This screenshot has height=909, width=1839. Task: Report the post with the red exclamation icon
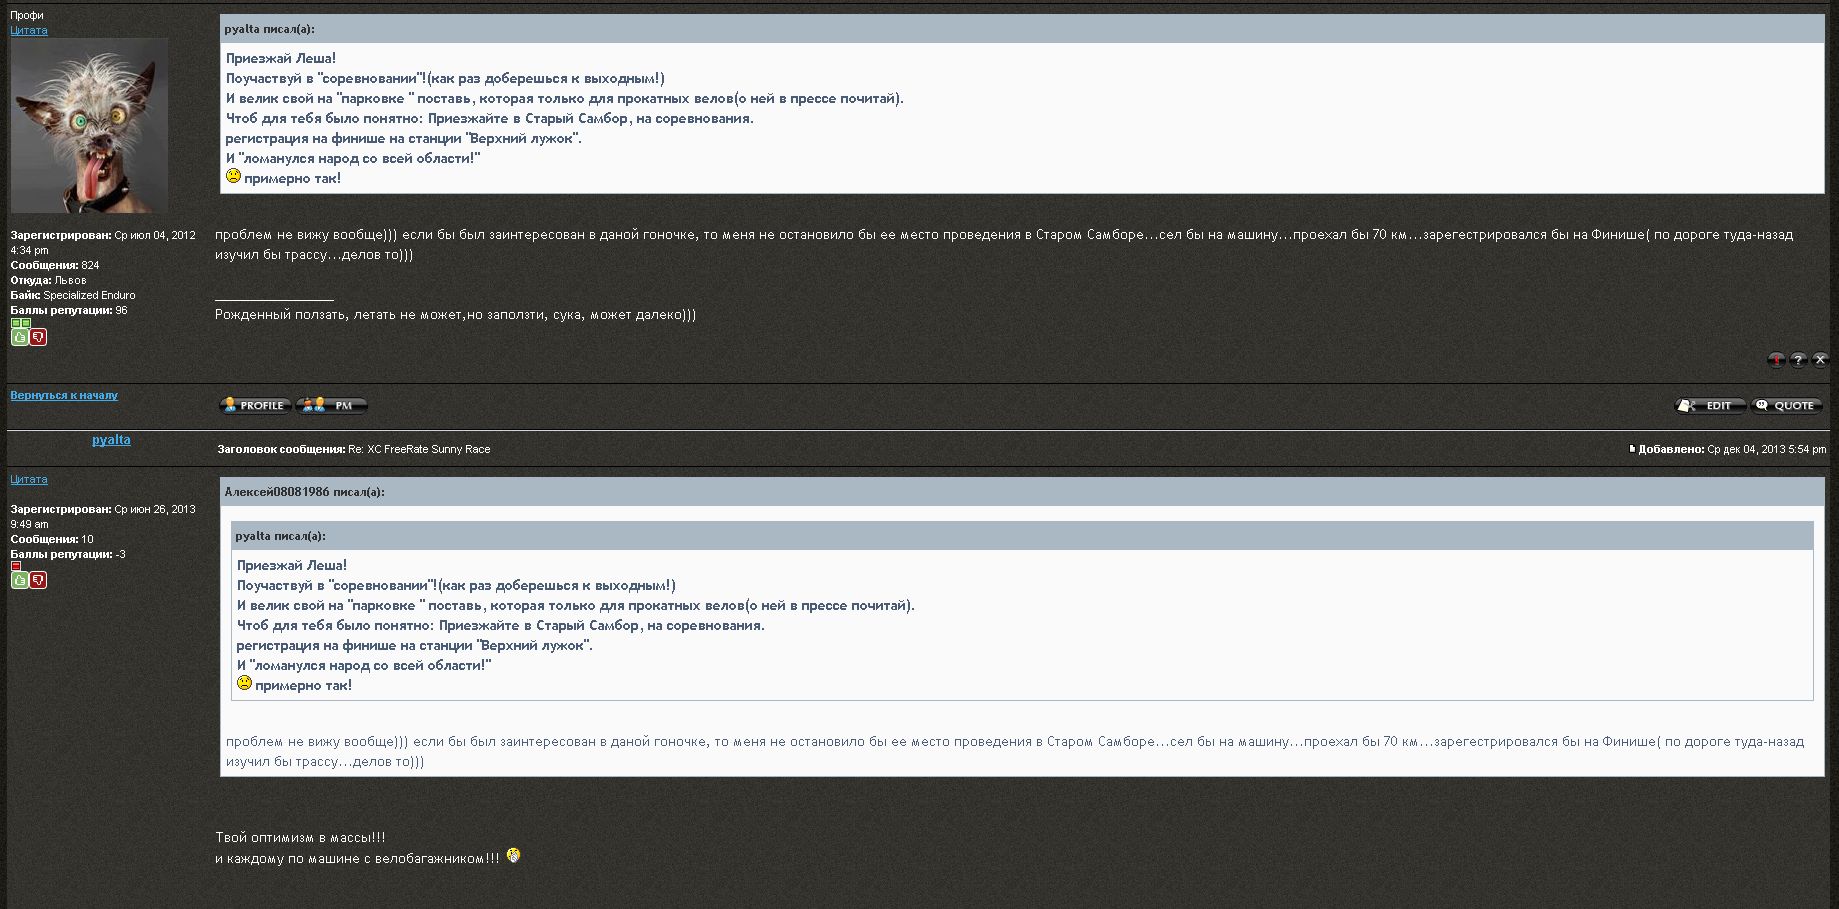1776,360
